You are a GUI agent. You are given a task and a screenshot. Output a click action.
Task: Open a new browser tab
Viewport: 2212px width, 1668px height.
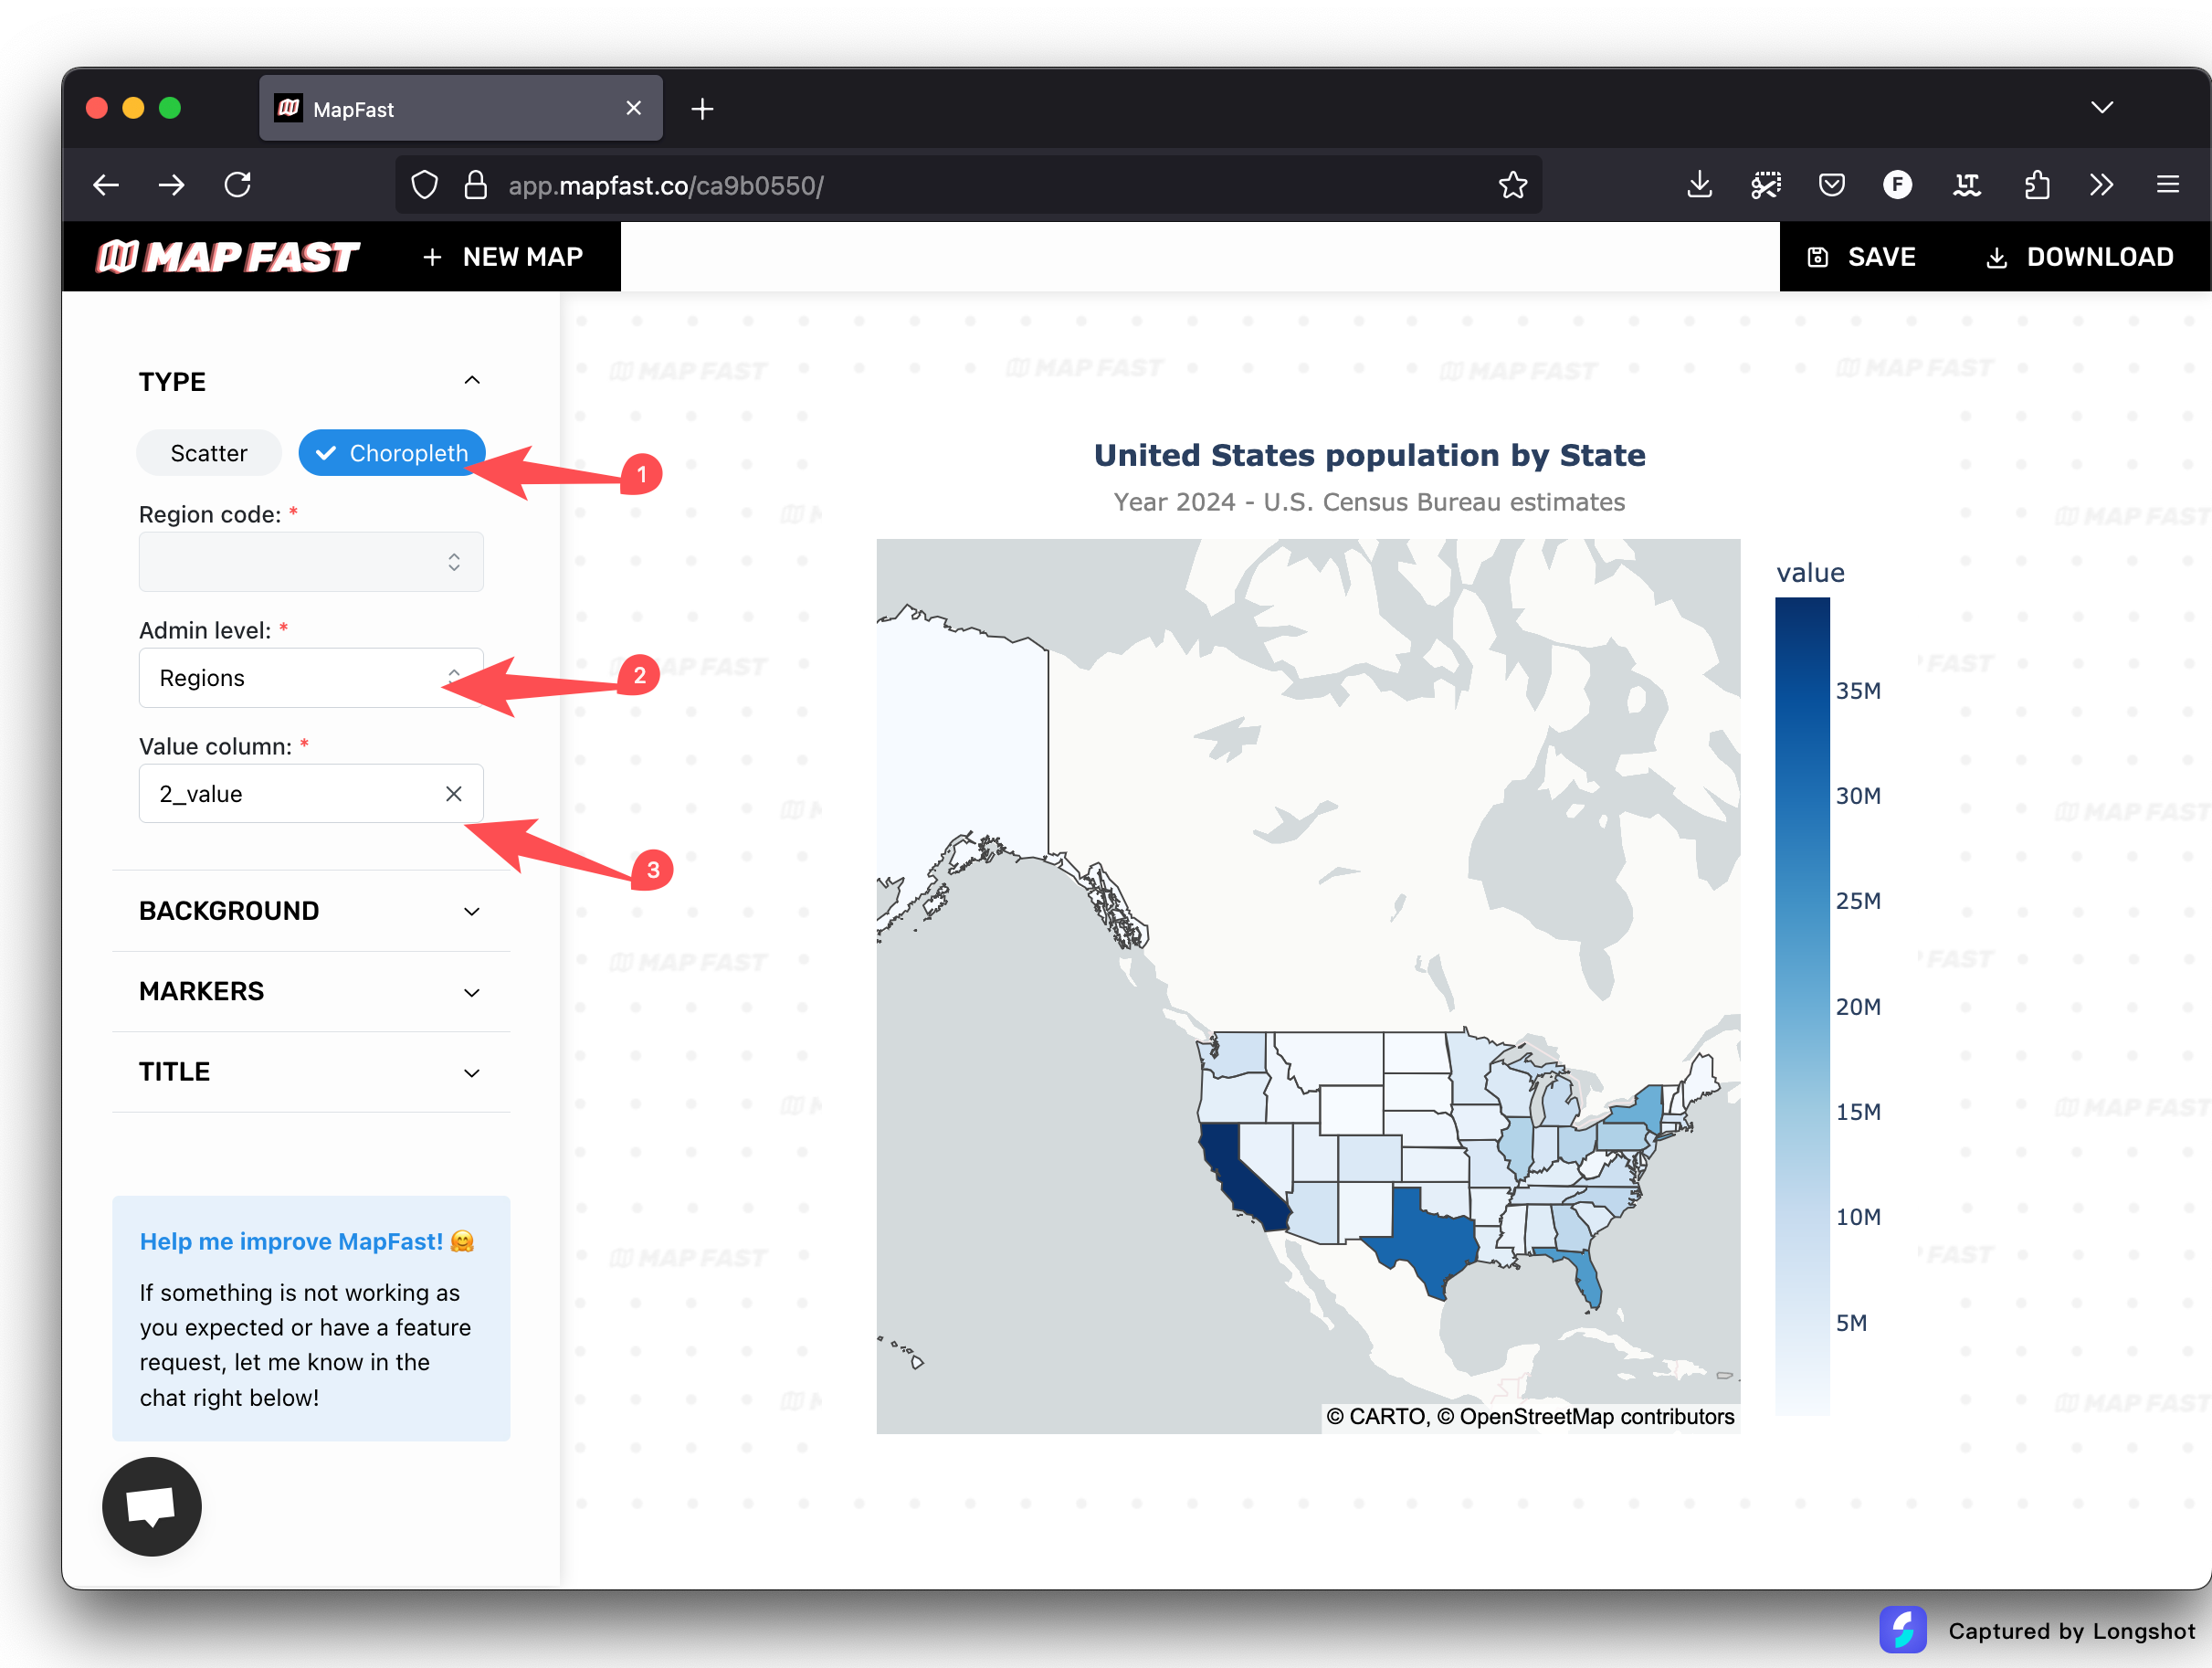point(703,109)
